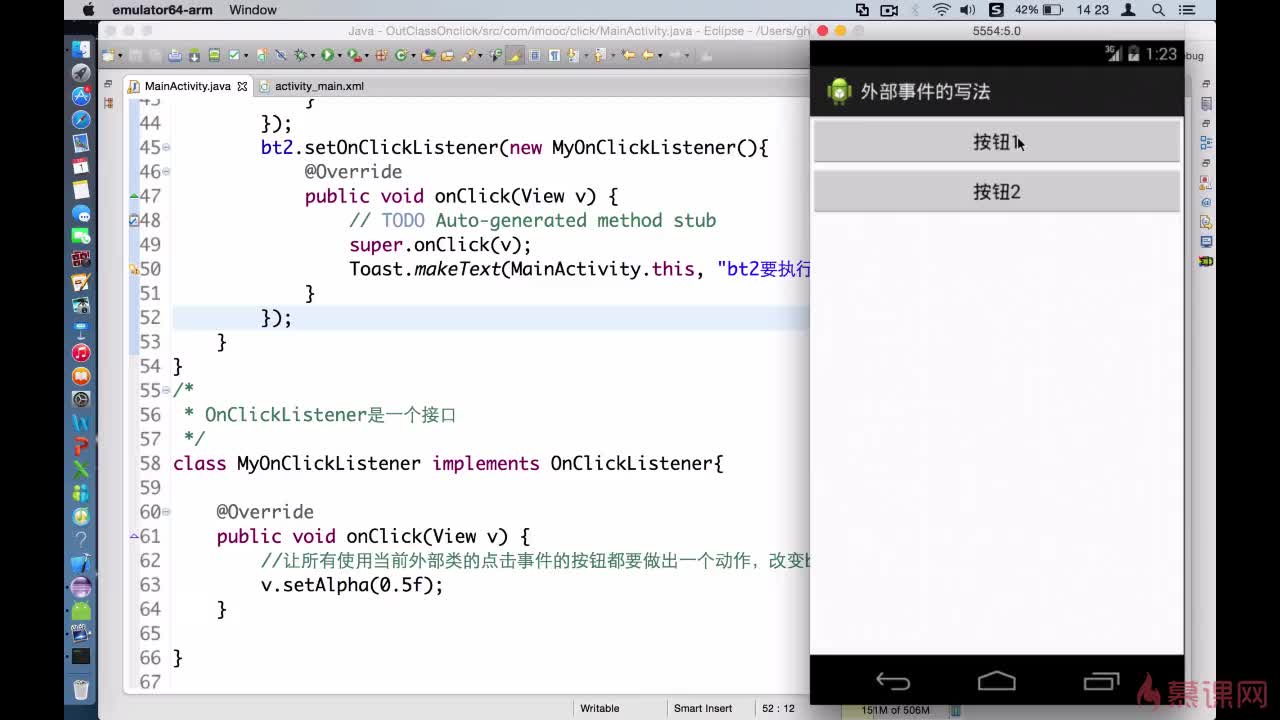Toggle Mark Occurrences highlighter in Eclipse toolbar
Screen dimensions: 1280x720
click(514, 56)
